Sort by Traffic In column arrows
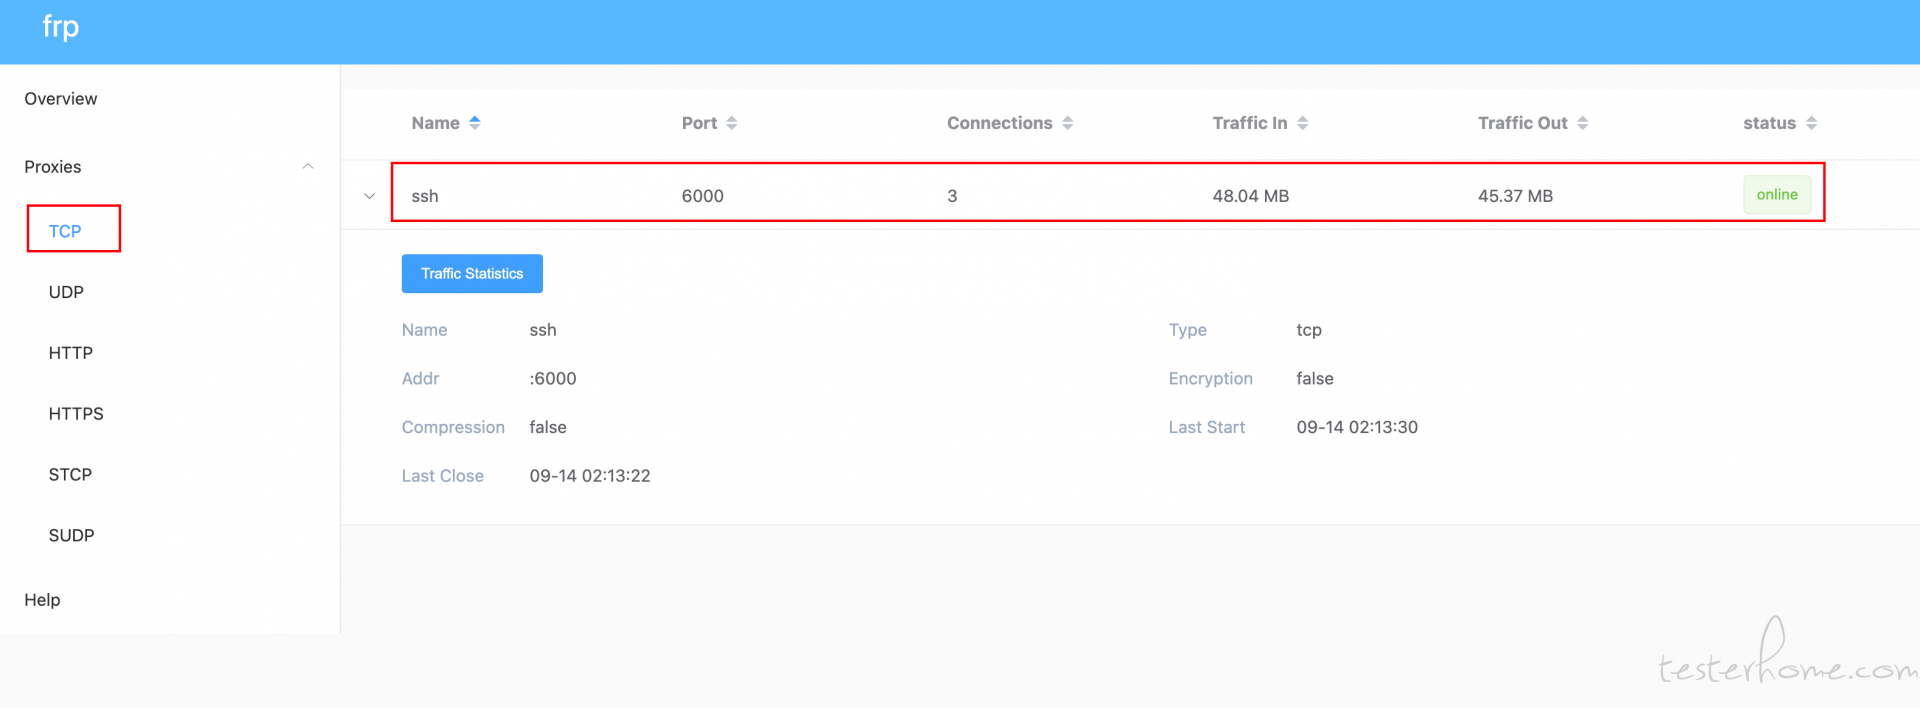 click(x=1303, y=123)
